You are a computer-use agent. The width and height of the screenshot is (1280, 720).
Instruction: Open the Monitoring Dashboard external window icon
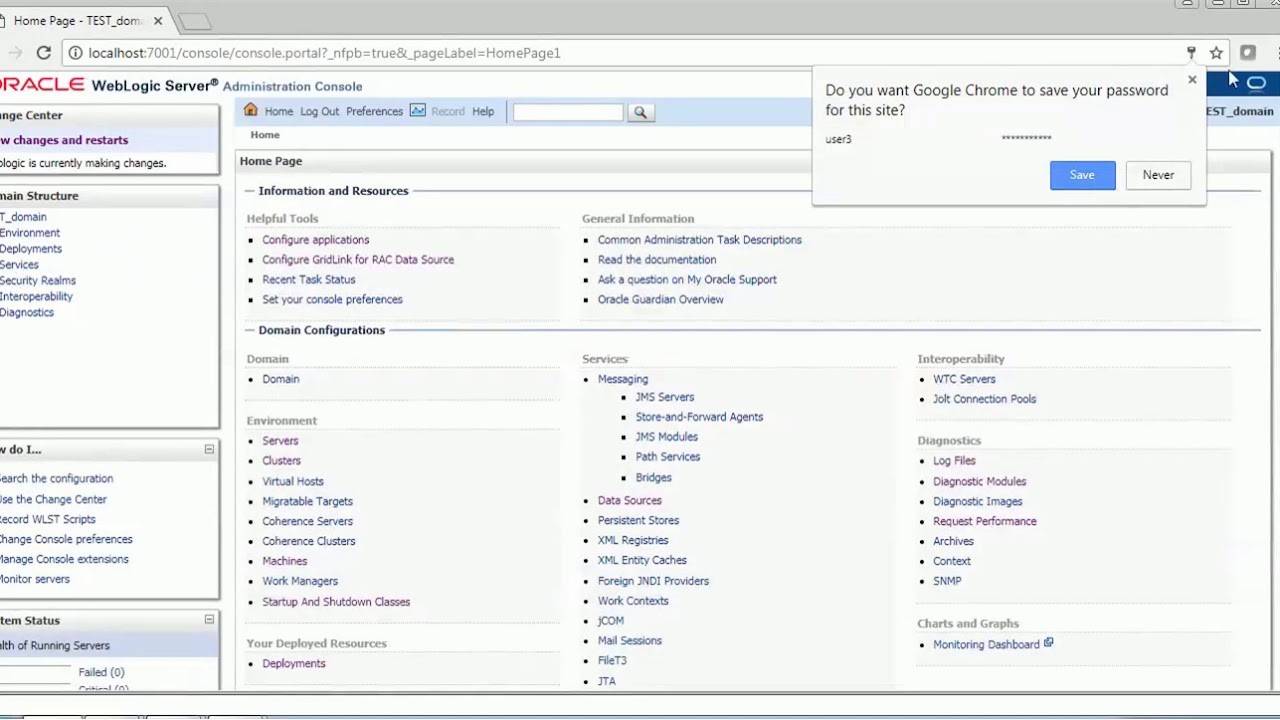click(x=1048, y=643)
